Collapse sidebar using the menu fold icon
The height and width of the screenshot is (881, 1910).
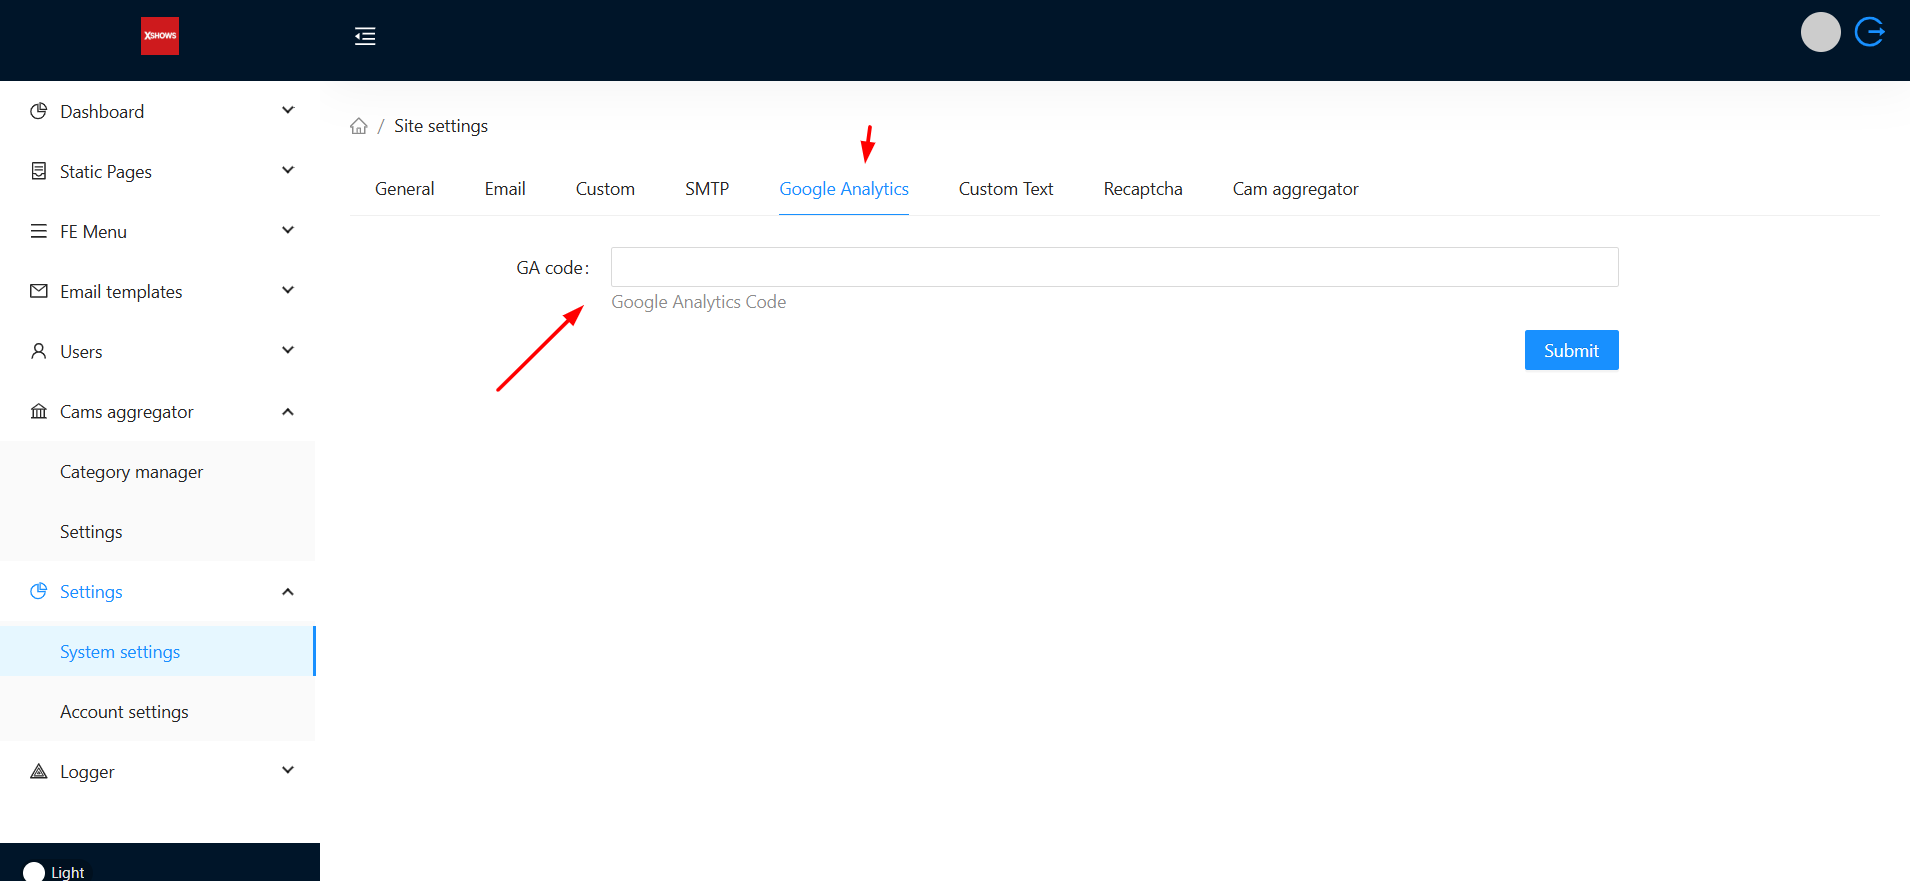pyautogui.click(x=365, y=37)
